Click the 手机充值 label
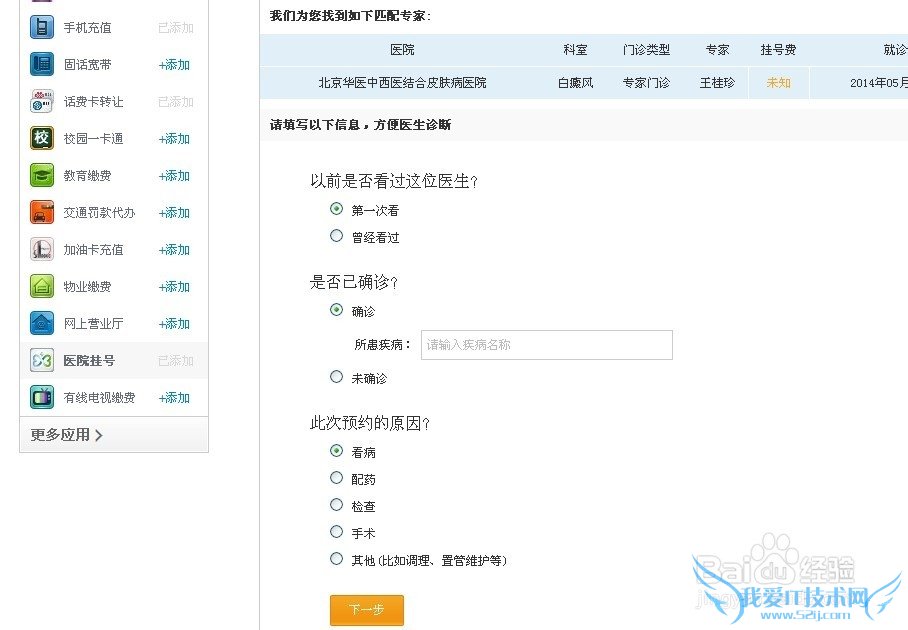This screenshot has width=908, height=630. (x=87, y=28)
